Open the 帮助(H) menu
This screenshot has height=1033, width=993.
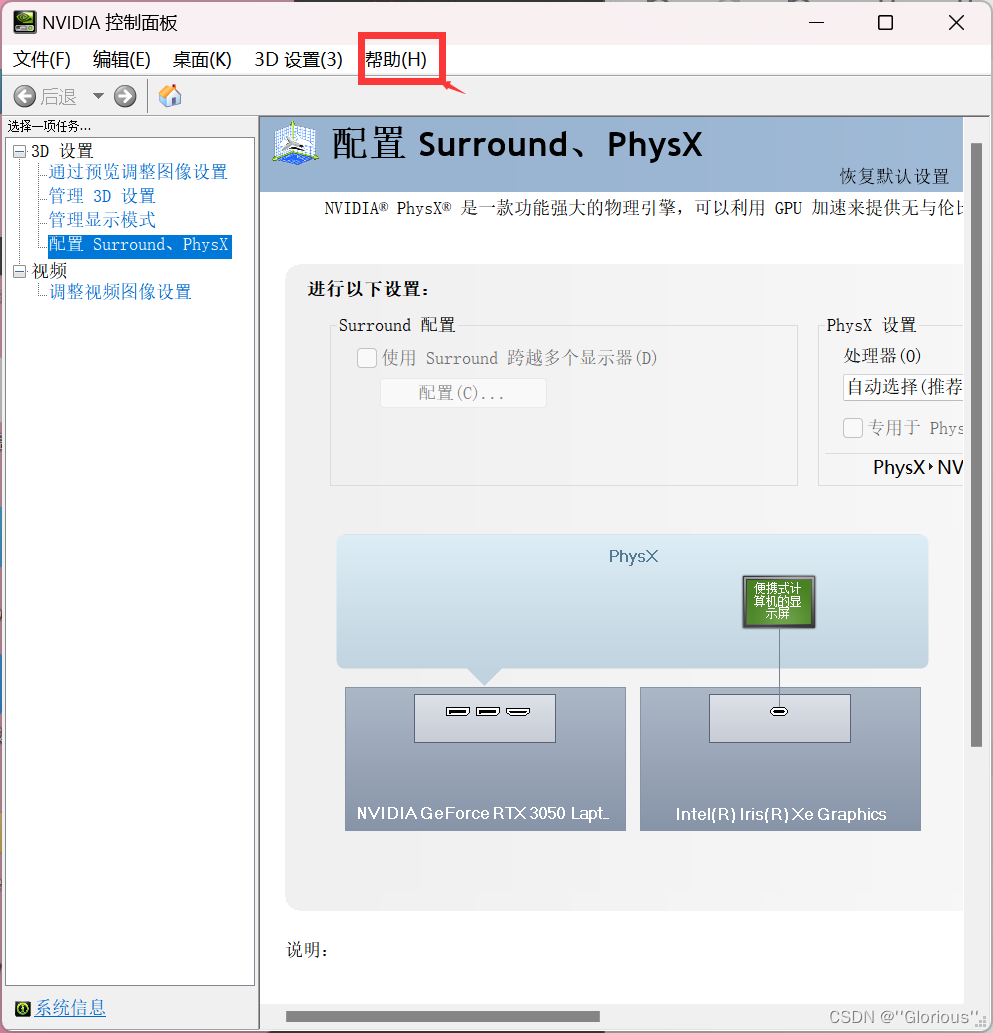pos(398,59)
